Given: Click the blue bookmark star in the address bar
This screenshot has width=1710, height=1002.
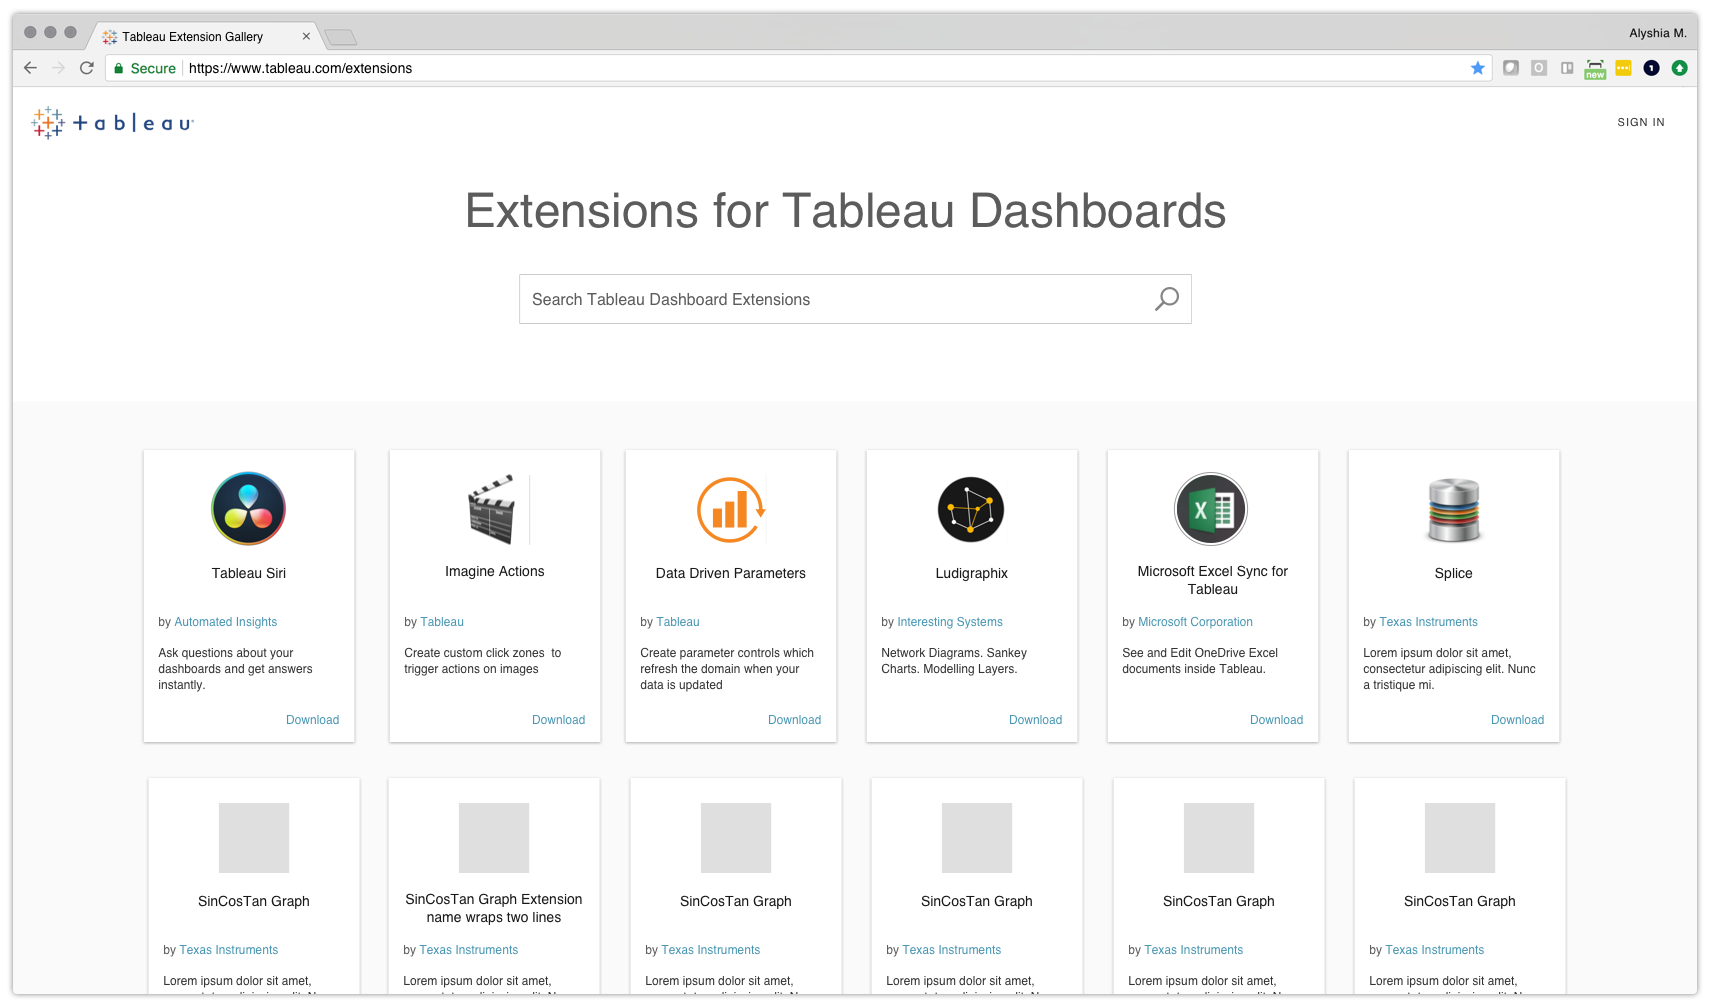Looking at the screenshot, I should (x=1478, y=68).
